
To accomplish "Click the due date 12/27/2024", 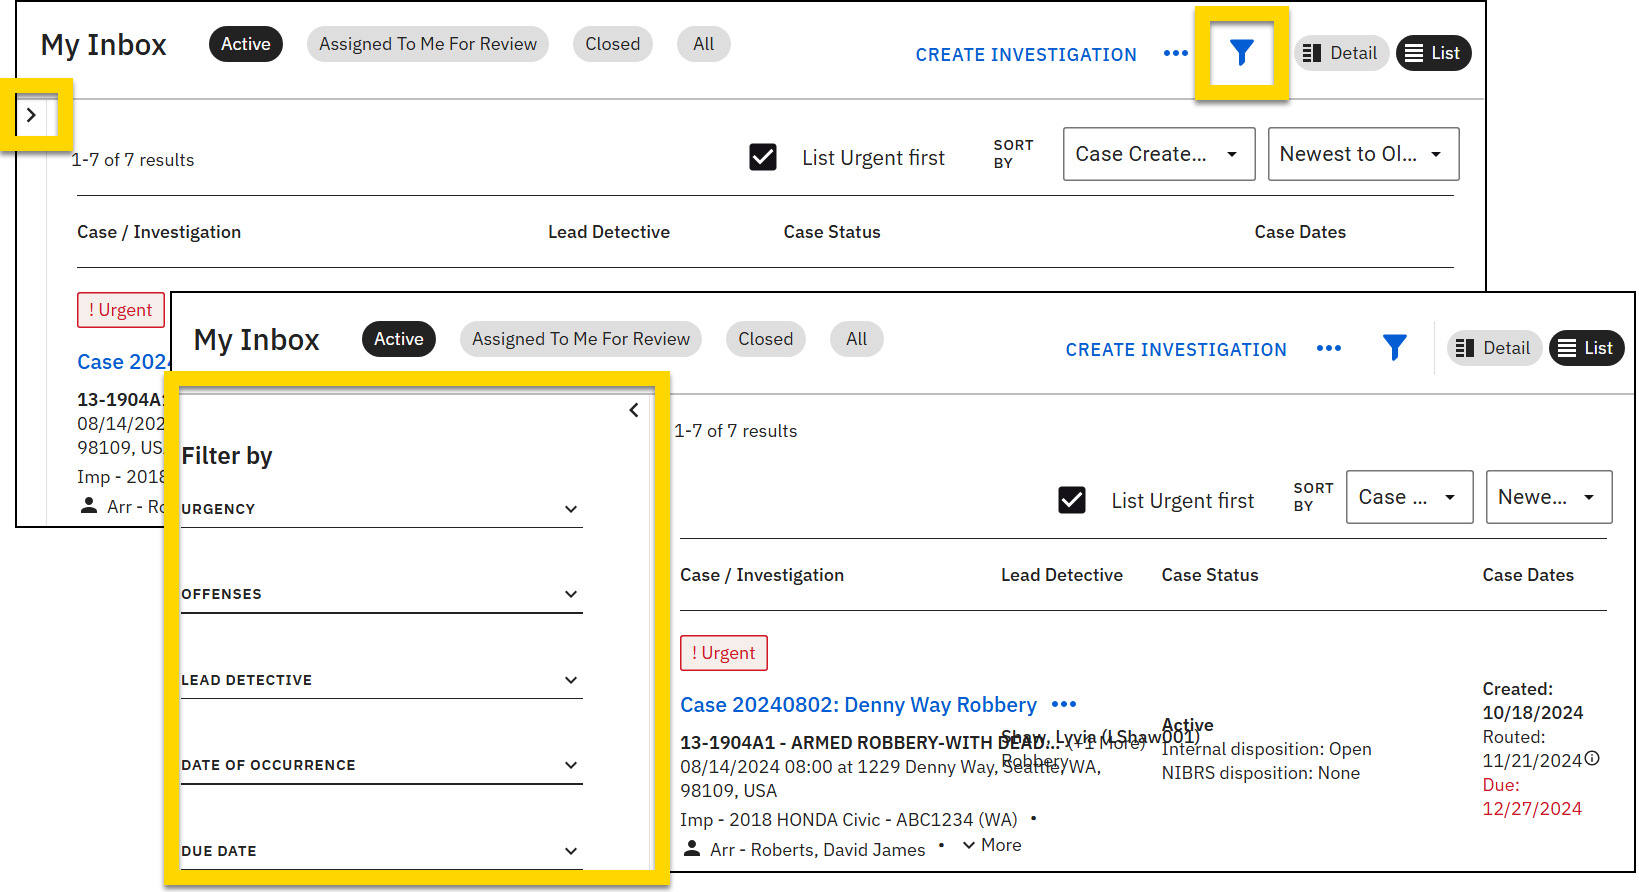I will (x=1532, y=809).
